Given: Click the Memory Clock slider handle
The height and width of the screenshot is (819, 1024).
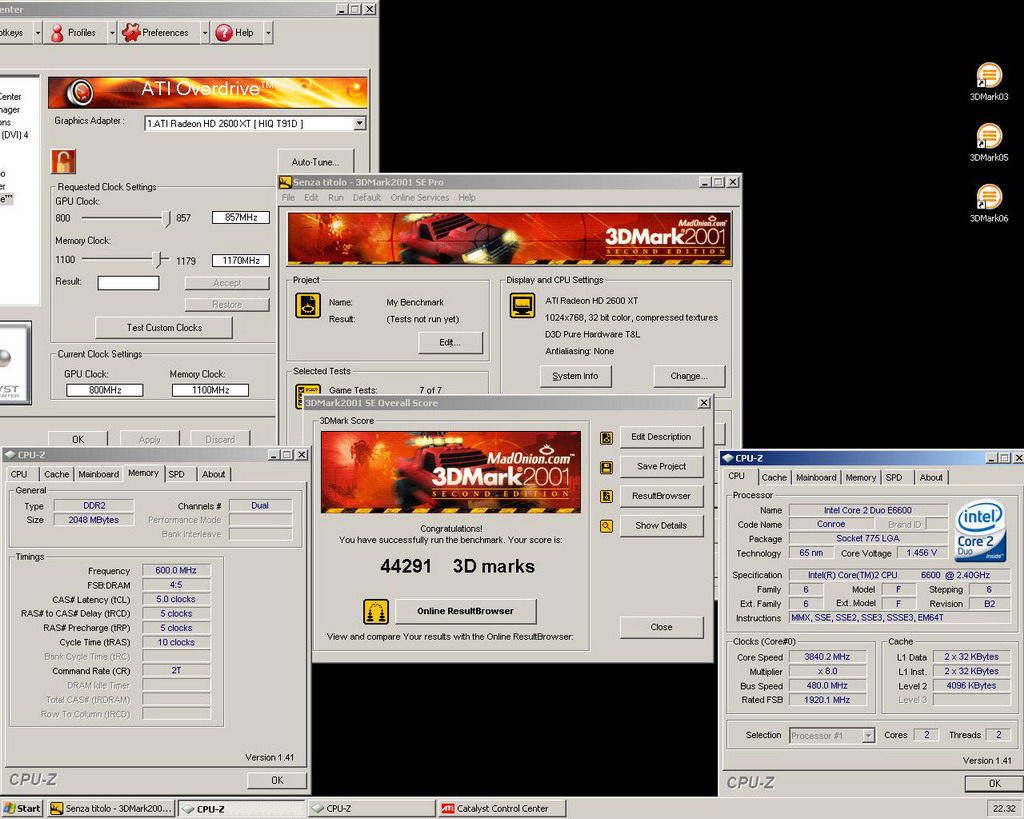Looking at the screenshot, I should (x=157, y=260).
